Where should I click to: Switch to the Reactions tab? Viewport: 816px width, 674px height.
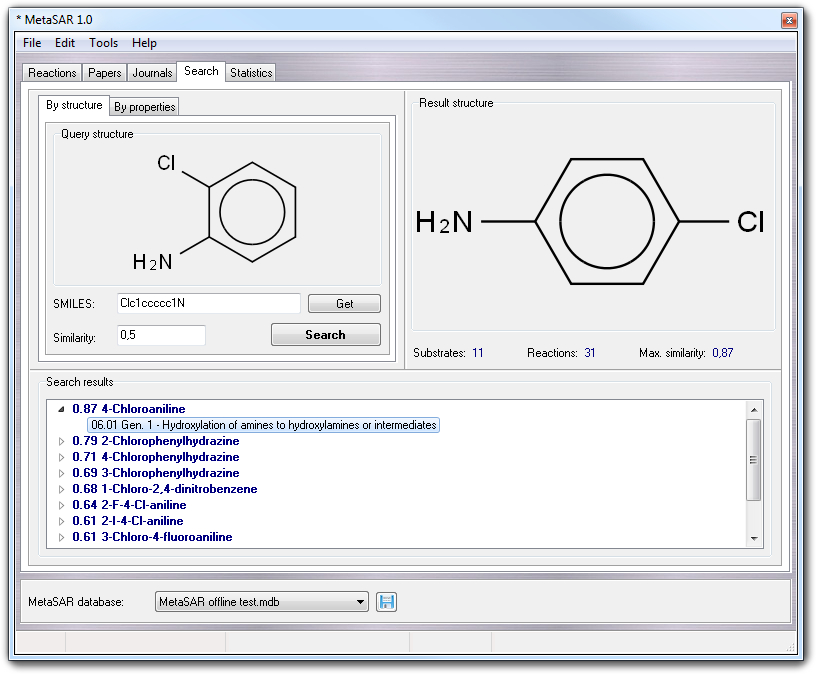52,73
